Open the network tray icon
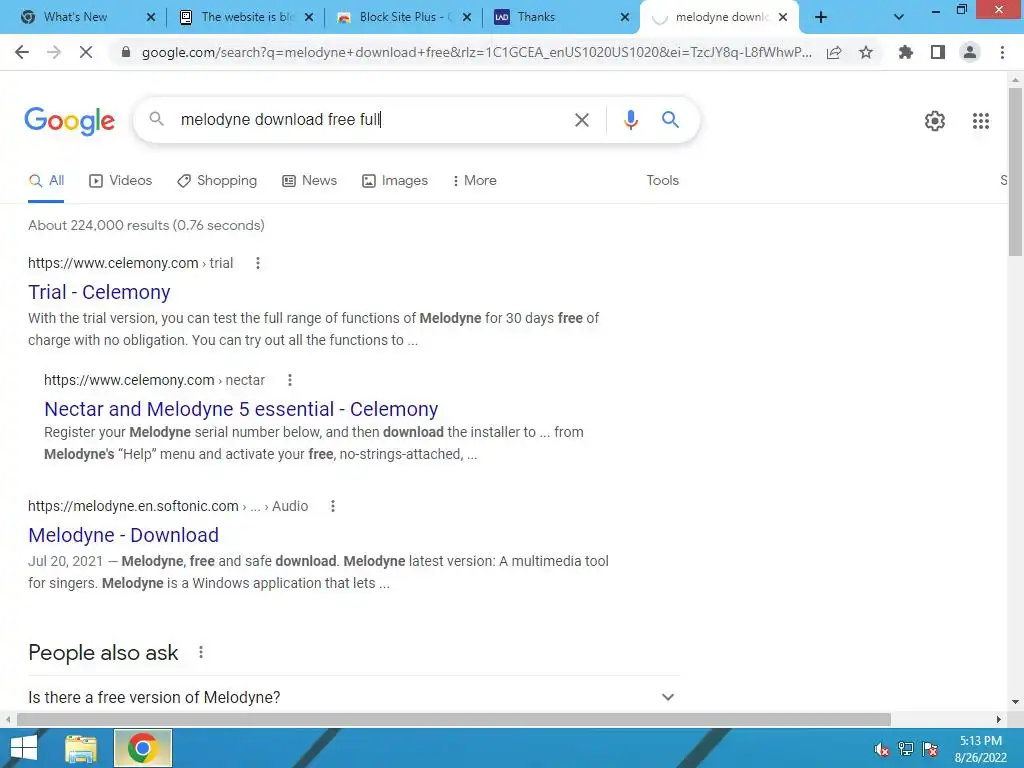This screenshot has height=768, width=1024. [x=906, y=749]
